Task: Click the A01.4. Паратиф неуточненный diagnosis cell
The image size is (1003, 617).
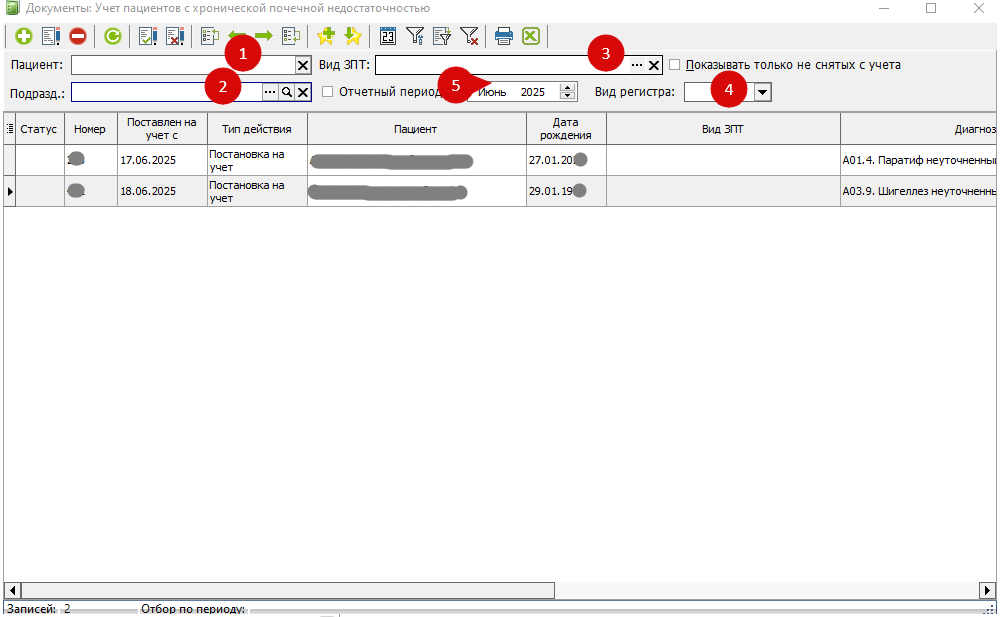Action: (x=919, y=160)
